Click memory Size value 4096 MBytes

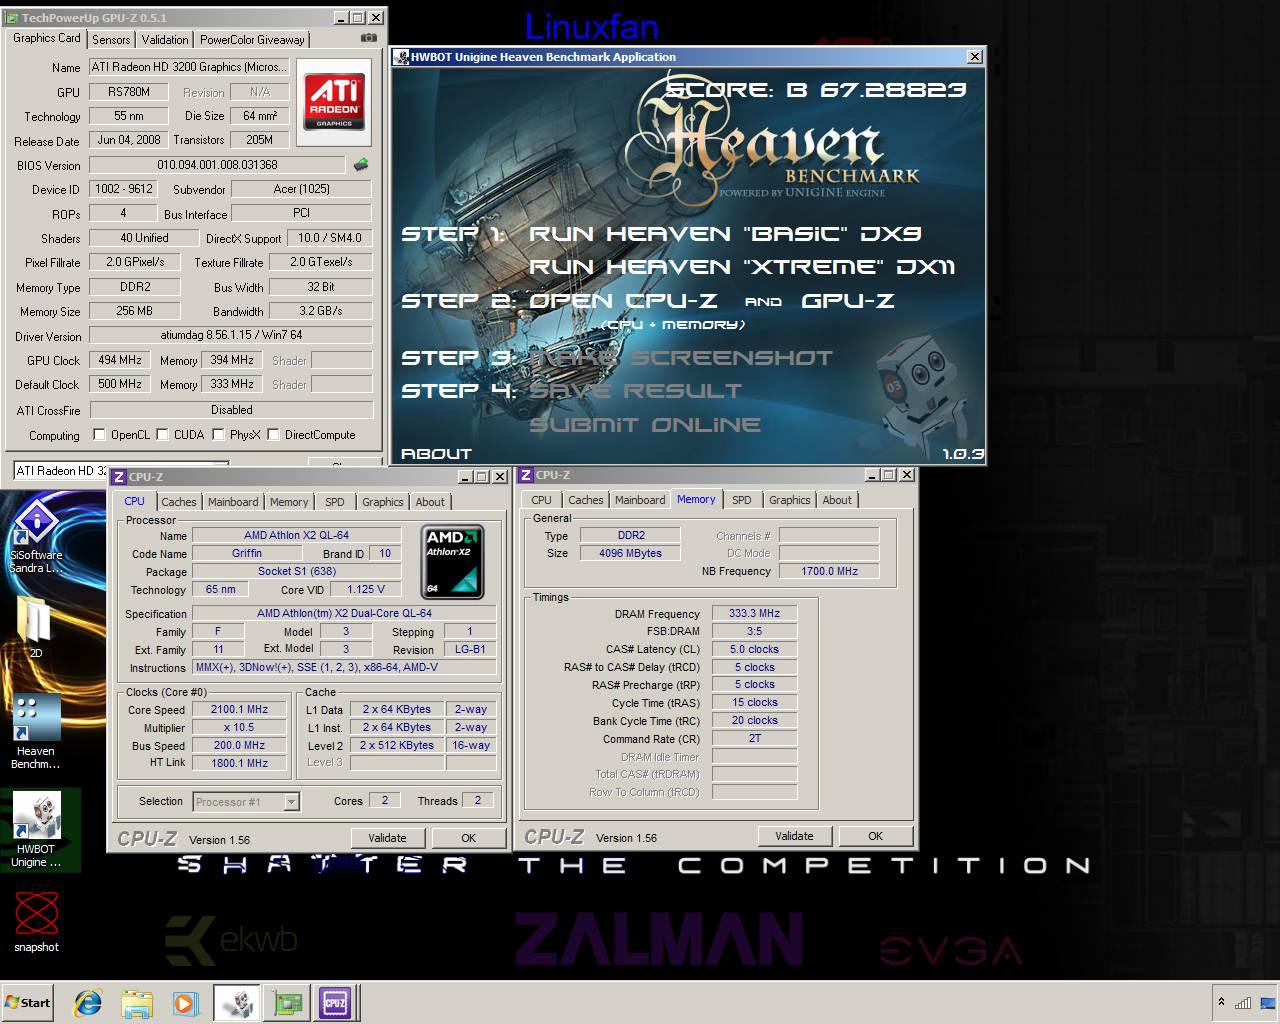pos(630,553)
